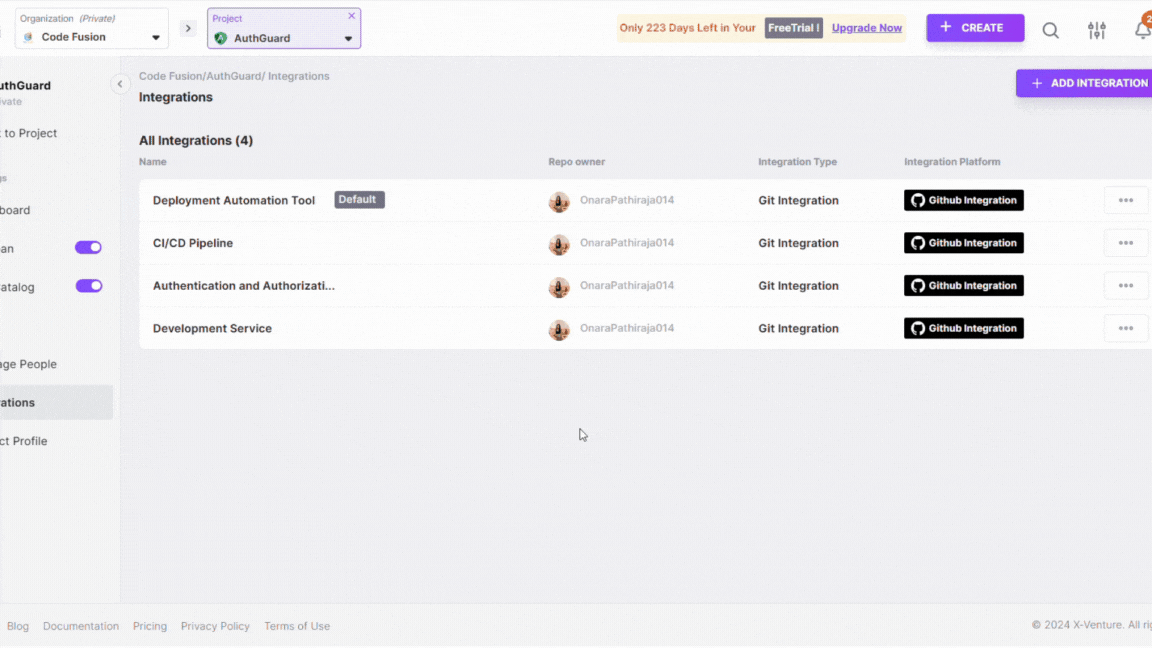1152x648 pixels.
Task: Expand the Code Fusion organization dropdown
Action: (x=155, y=38)
